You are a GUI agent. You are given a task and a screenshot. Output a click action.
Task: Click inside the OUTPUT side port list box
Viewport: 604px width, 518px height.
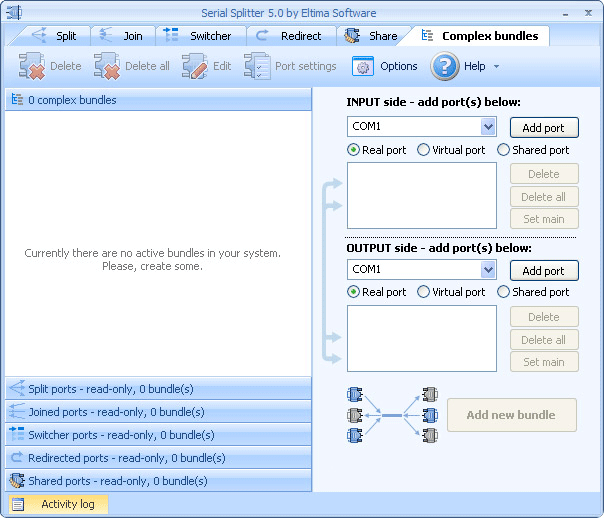pyautogui.click(x=422, y=338)
